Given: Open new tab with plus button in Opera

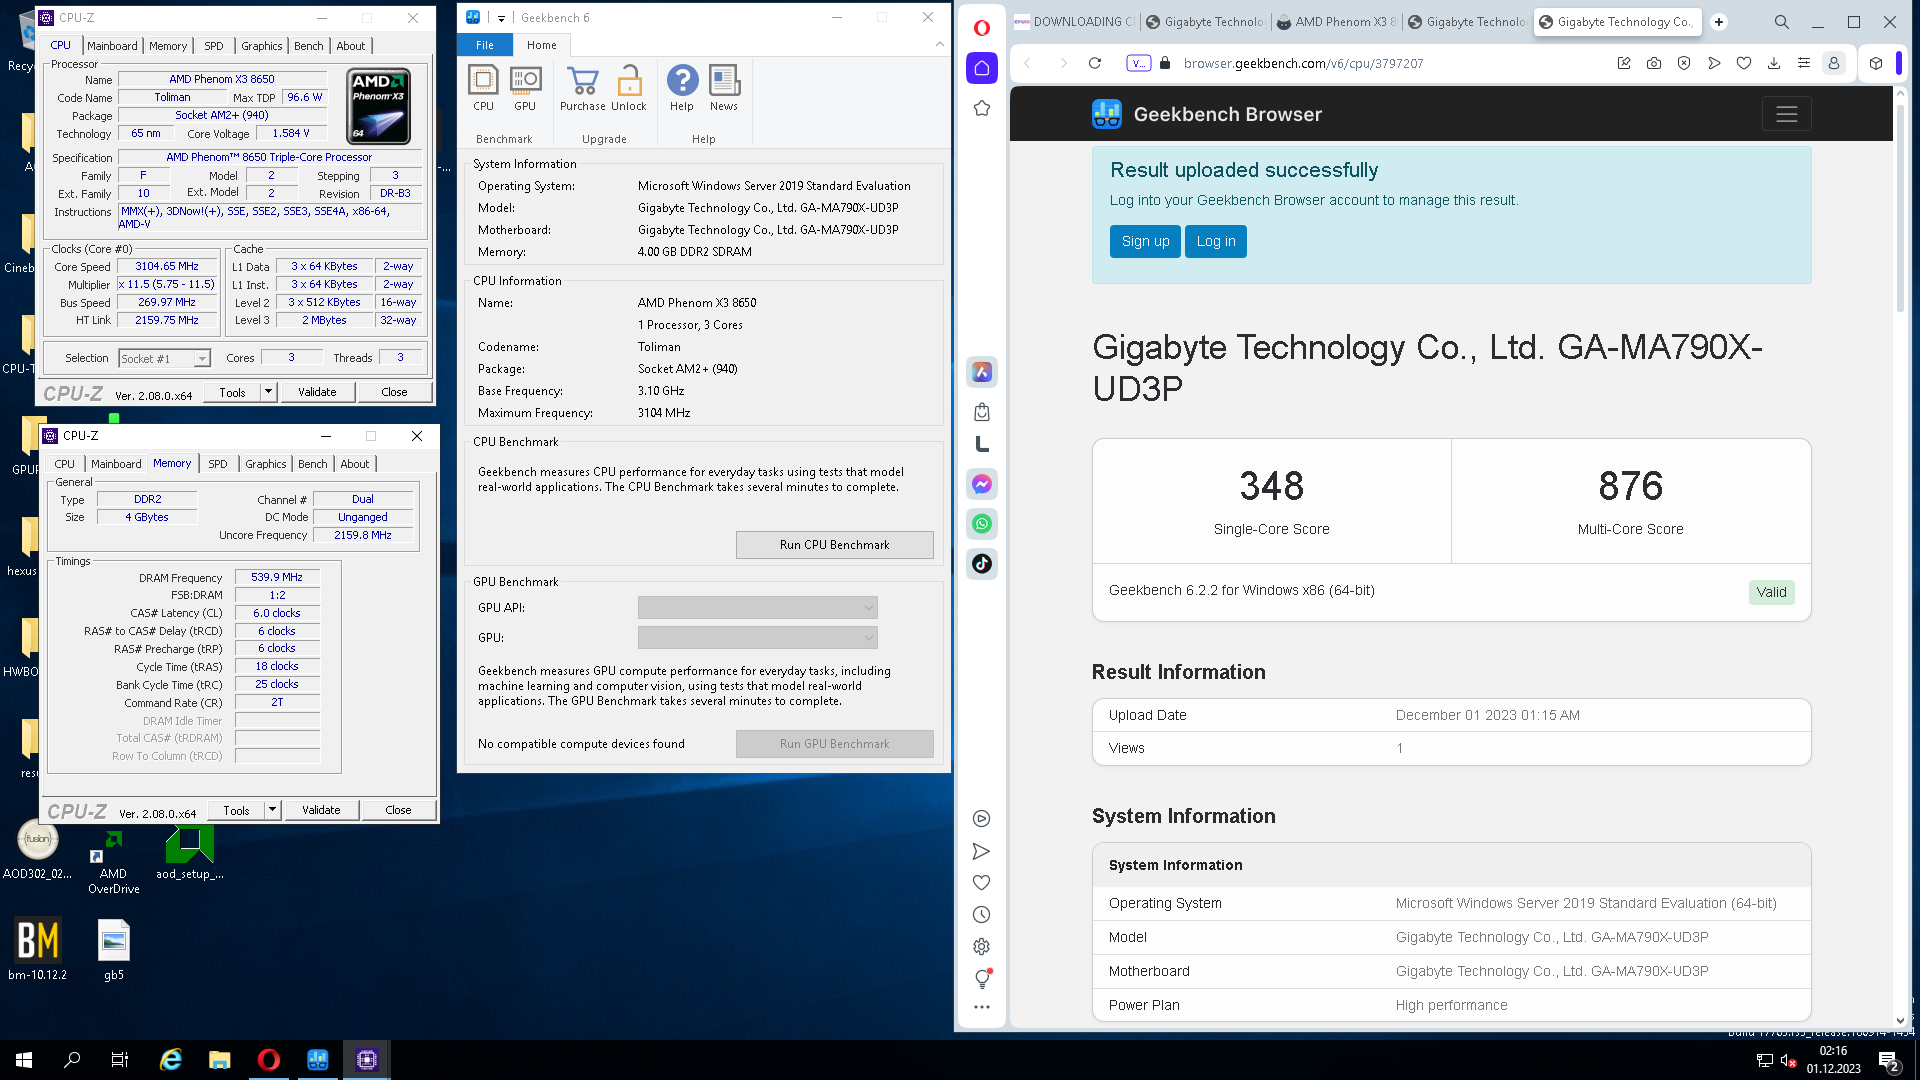Looking at the screenshot, I should coord(1719,22).
